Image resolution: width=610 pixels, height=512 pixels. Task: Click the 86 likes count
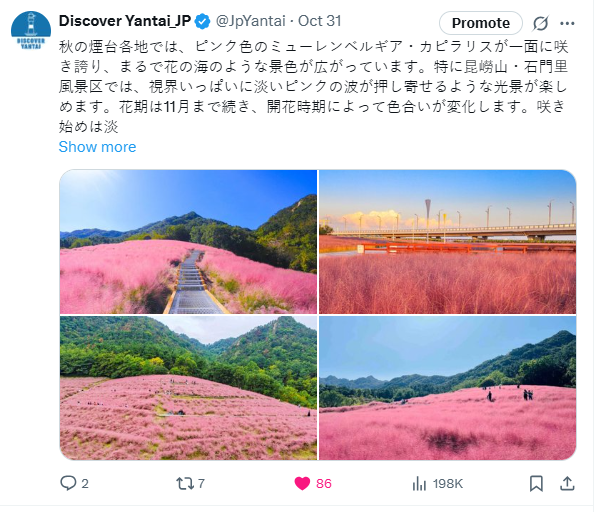click(324, 484)
